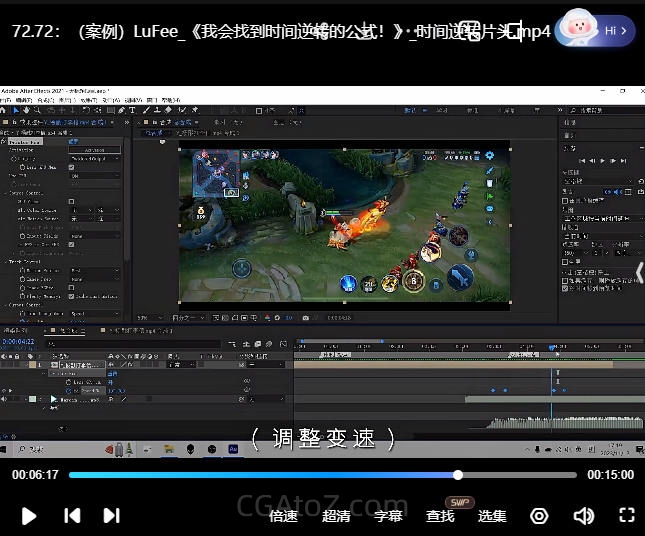645x536 pixels.
Task: Enter fullscreen mode
Action: (627, 516)
